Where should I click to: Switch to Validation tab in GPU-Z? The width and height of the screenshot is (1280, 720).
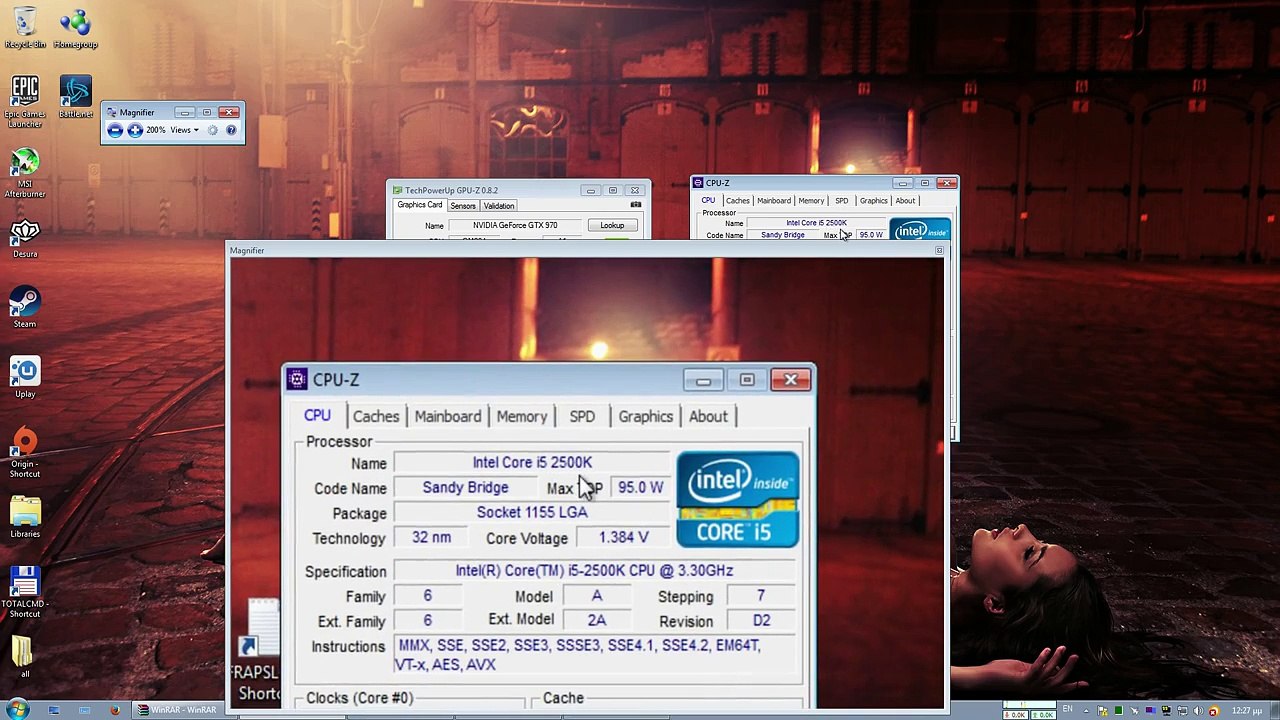tap(499, 206)
